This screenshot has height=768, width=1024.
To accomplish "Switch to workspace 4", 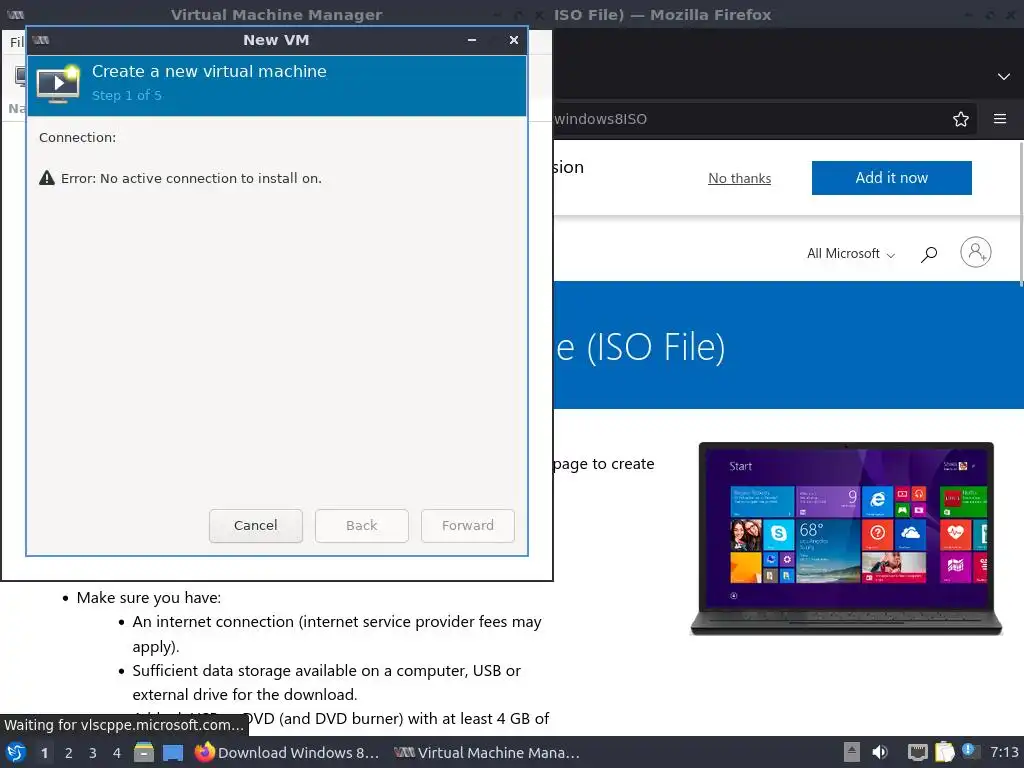I will pos(117,753).
